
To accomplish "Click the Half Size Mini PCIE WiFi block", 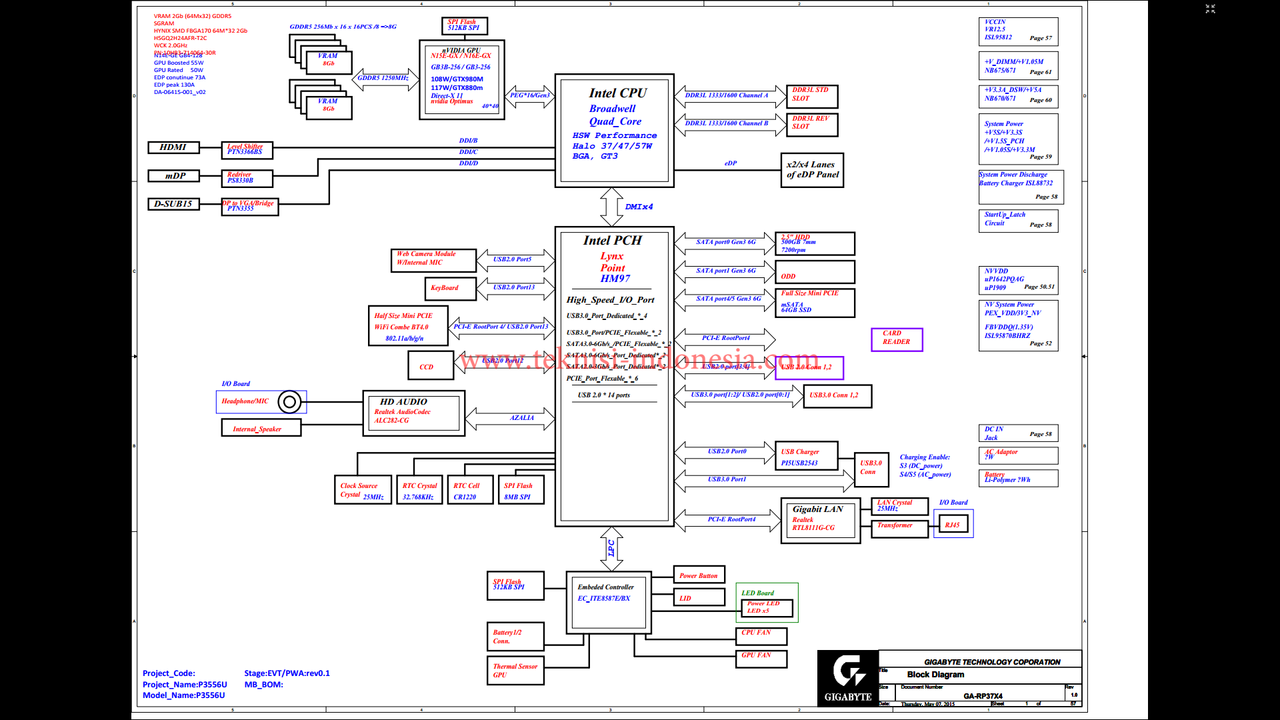I will (406, 327).
